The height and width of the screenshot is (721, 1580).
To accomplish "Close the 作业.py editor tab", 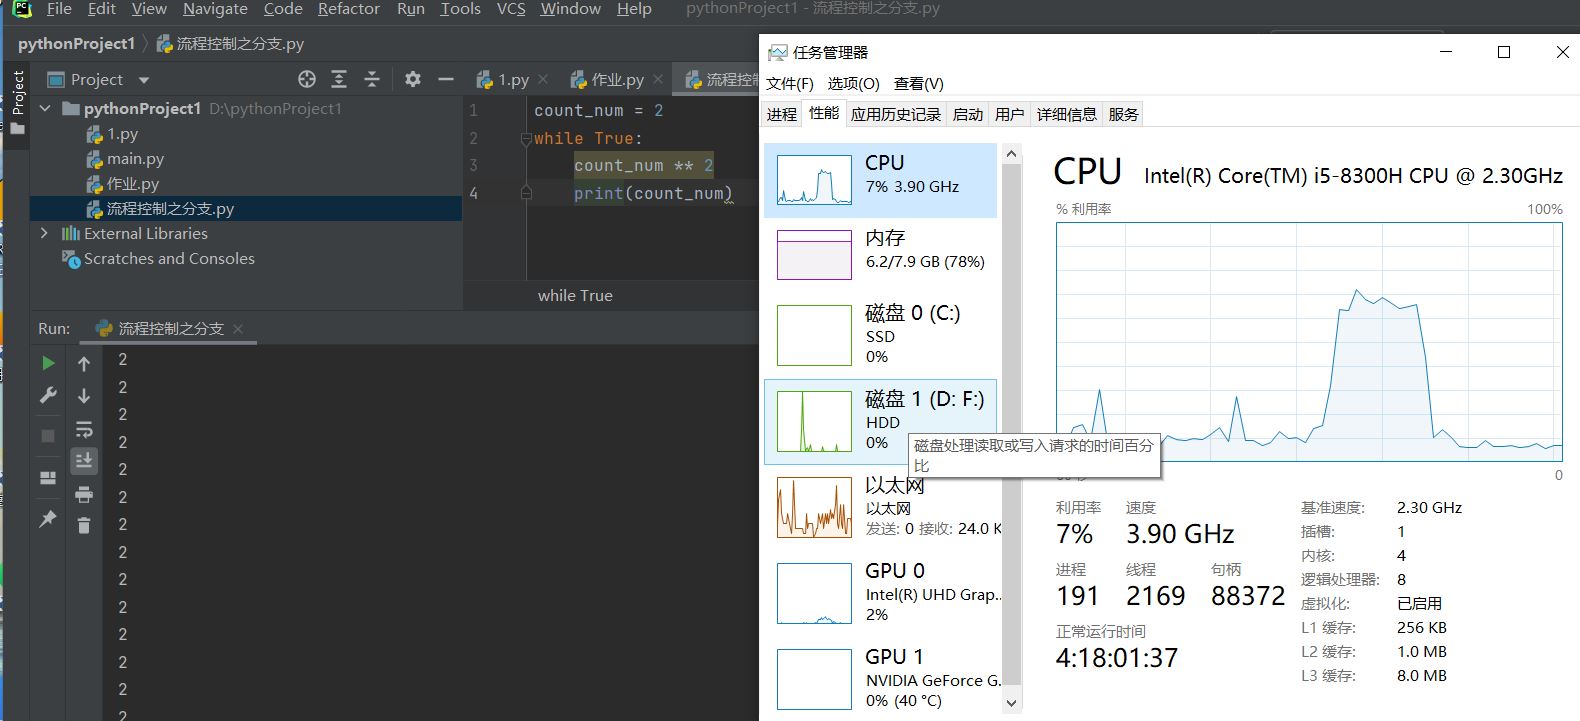I will (x=658, y=79).
